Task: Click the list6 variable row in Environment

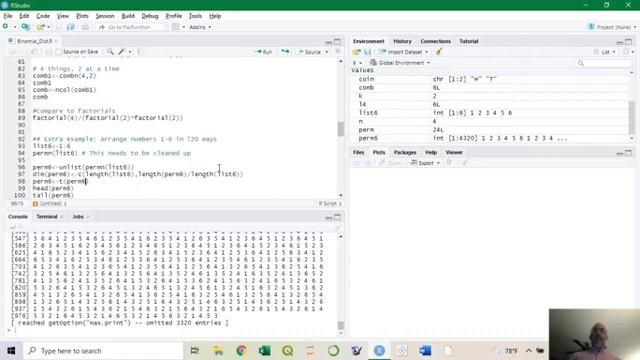Action: [x=490, y=113]
